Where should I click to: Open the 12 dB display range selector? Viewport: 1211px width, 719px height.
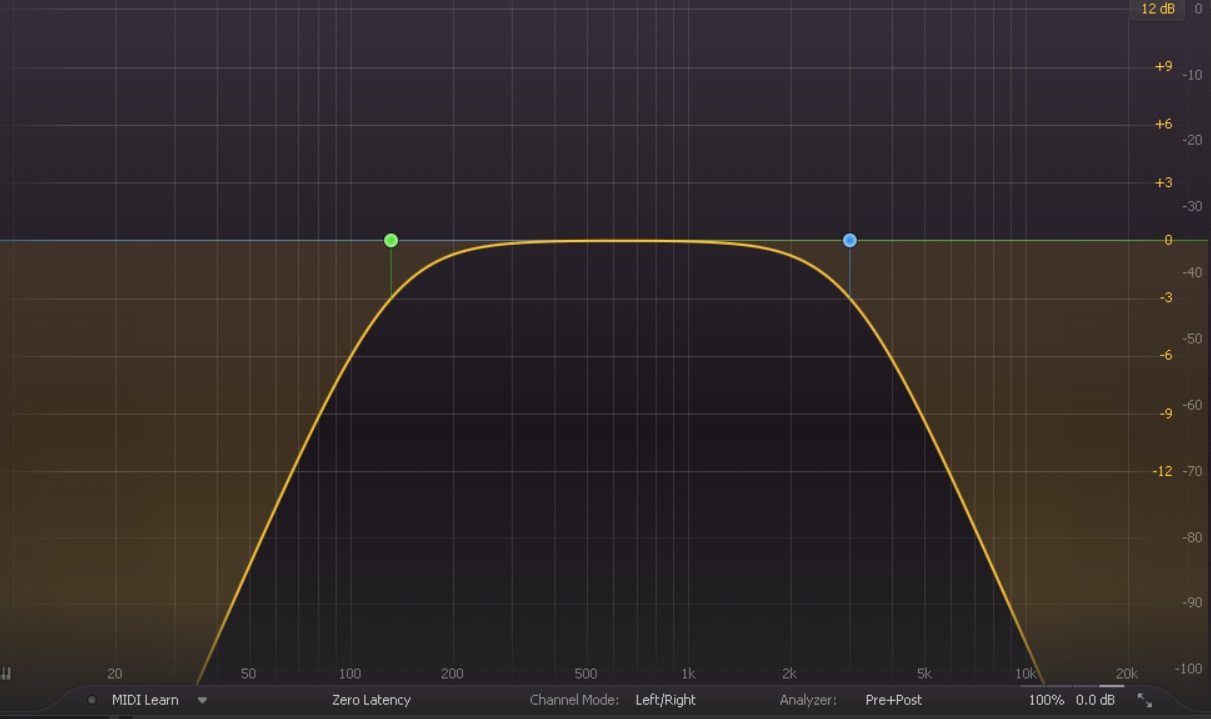click(x=1157, y=9)
